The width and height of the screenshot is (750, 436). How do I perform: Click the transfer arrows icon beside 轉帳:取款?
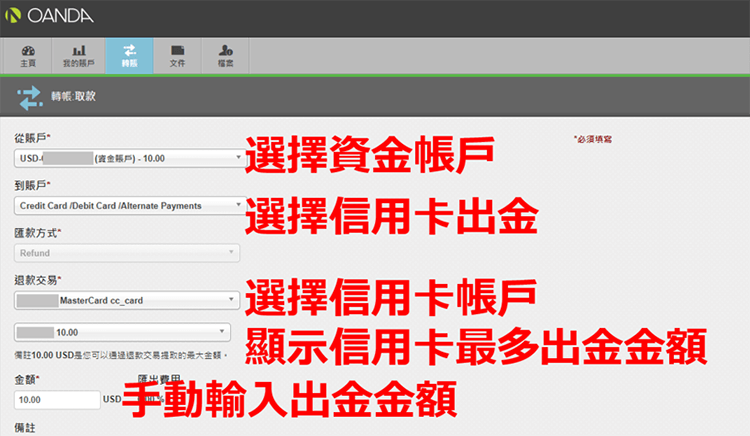(x=30, y=97)
